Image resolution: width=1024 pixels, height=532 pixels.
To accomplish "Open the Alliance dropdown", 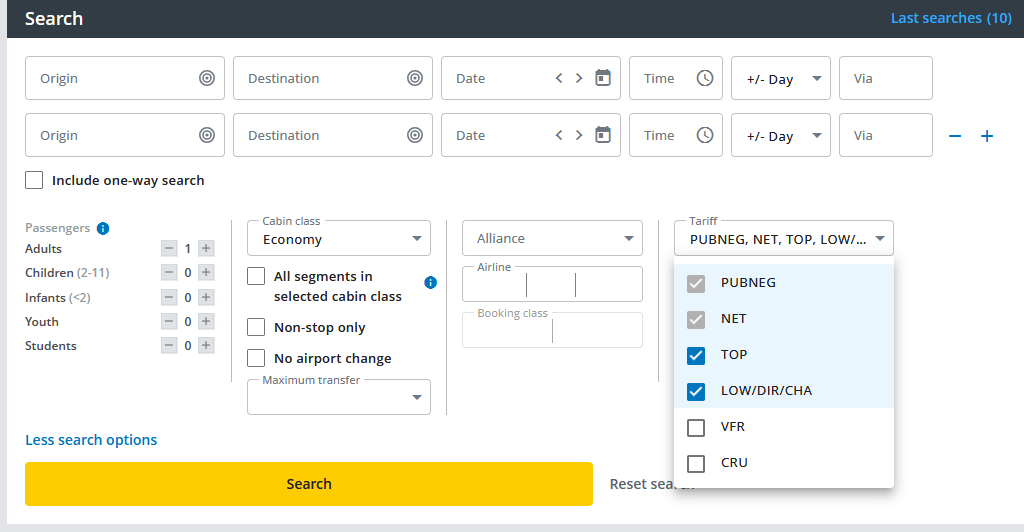I will point(552,238).
